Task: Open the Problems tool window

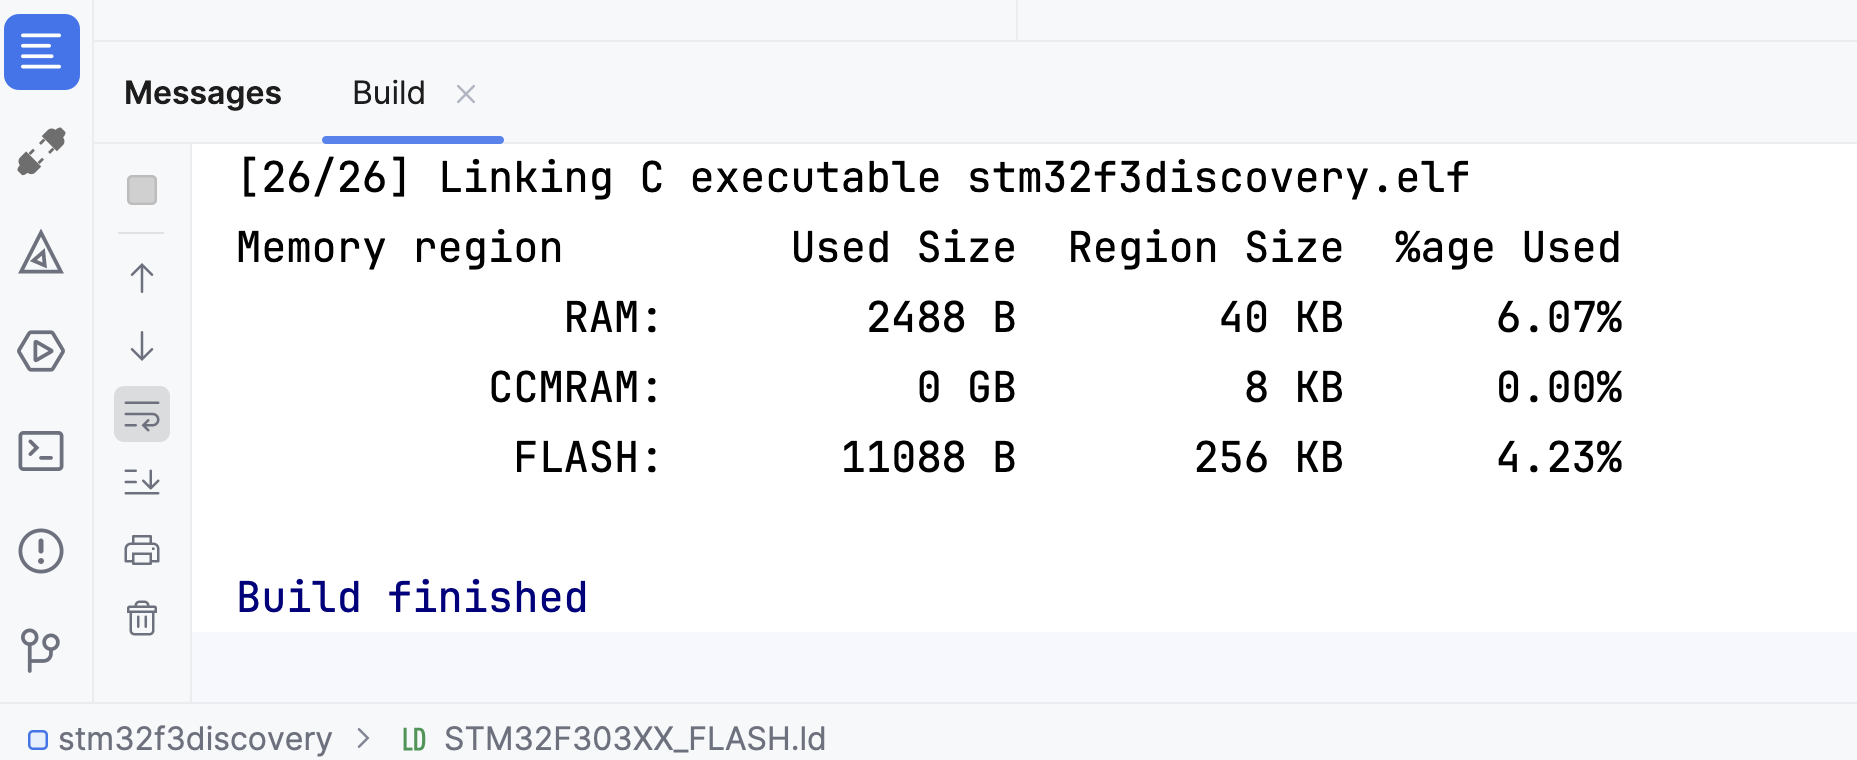Action: click(x=42, y=551)
